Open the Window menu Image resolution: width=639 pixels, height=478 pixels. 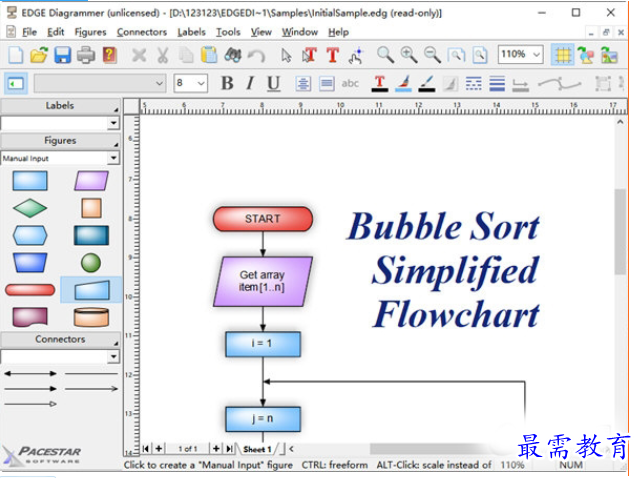tap(300, 32)
